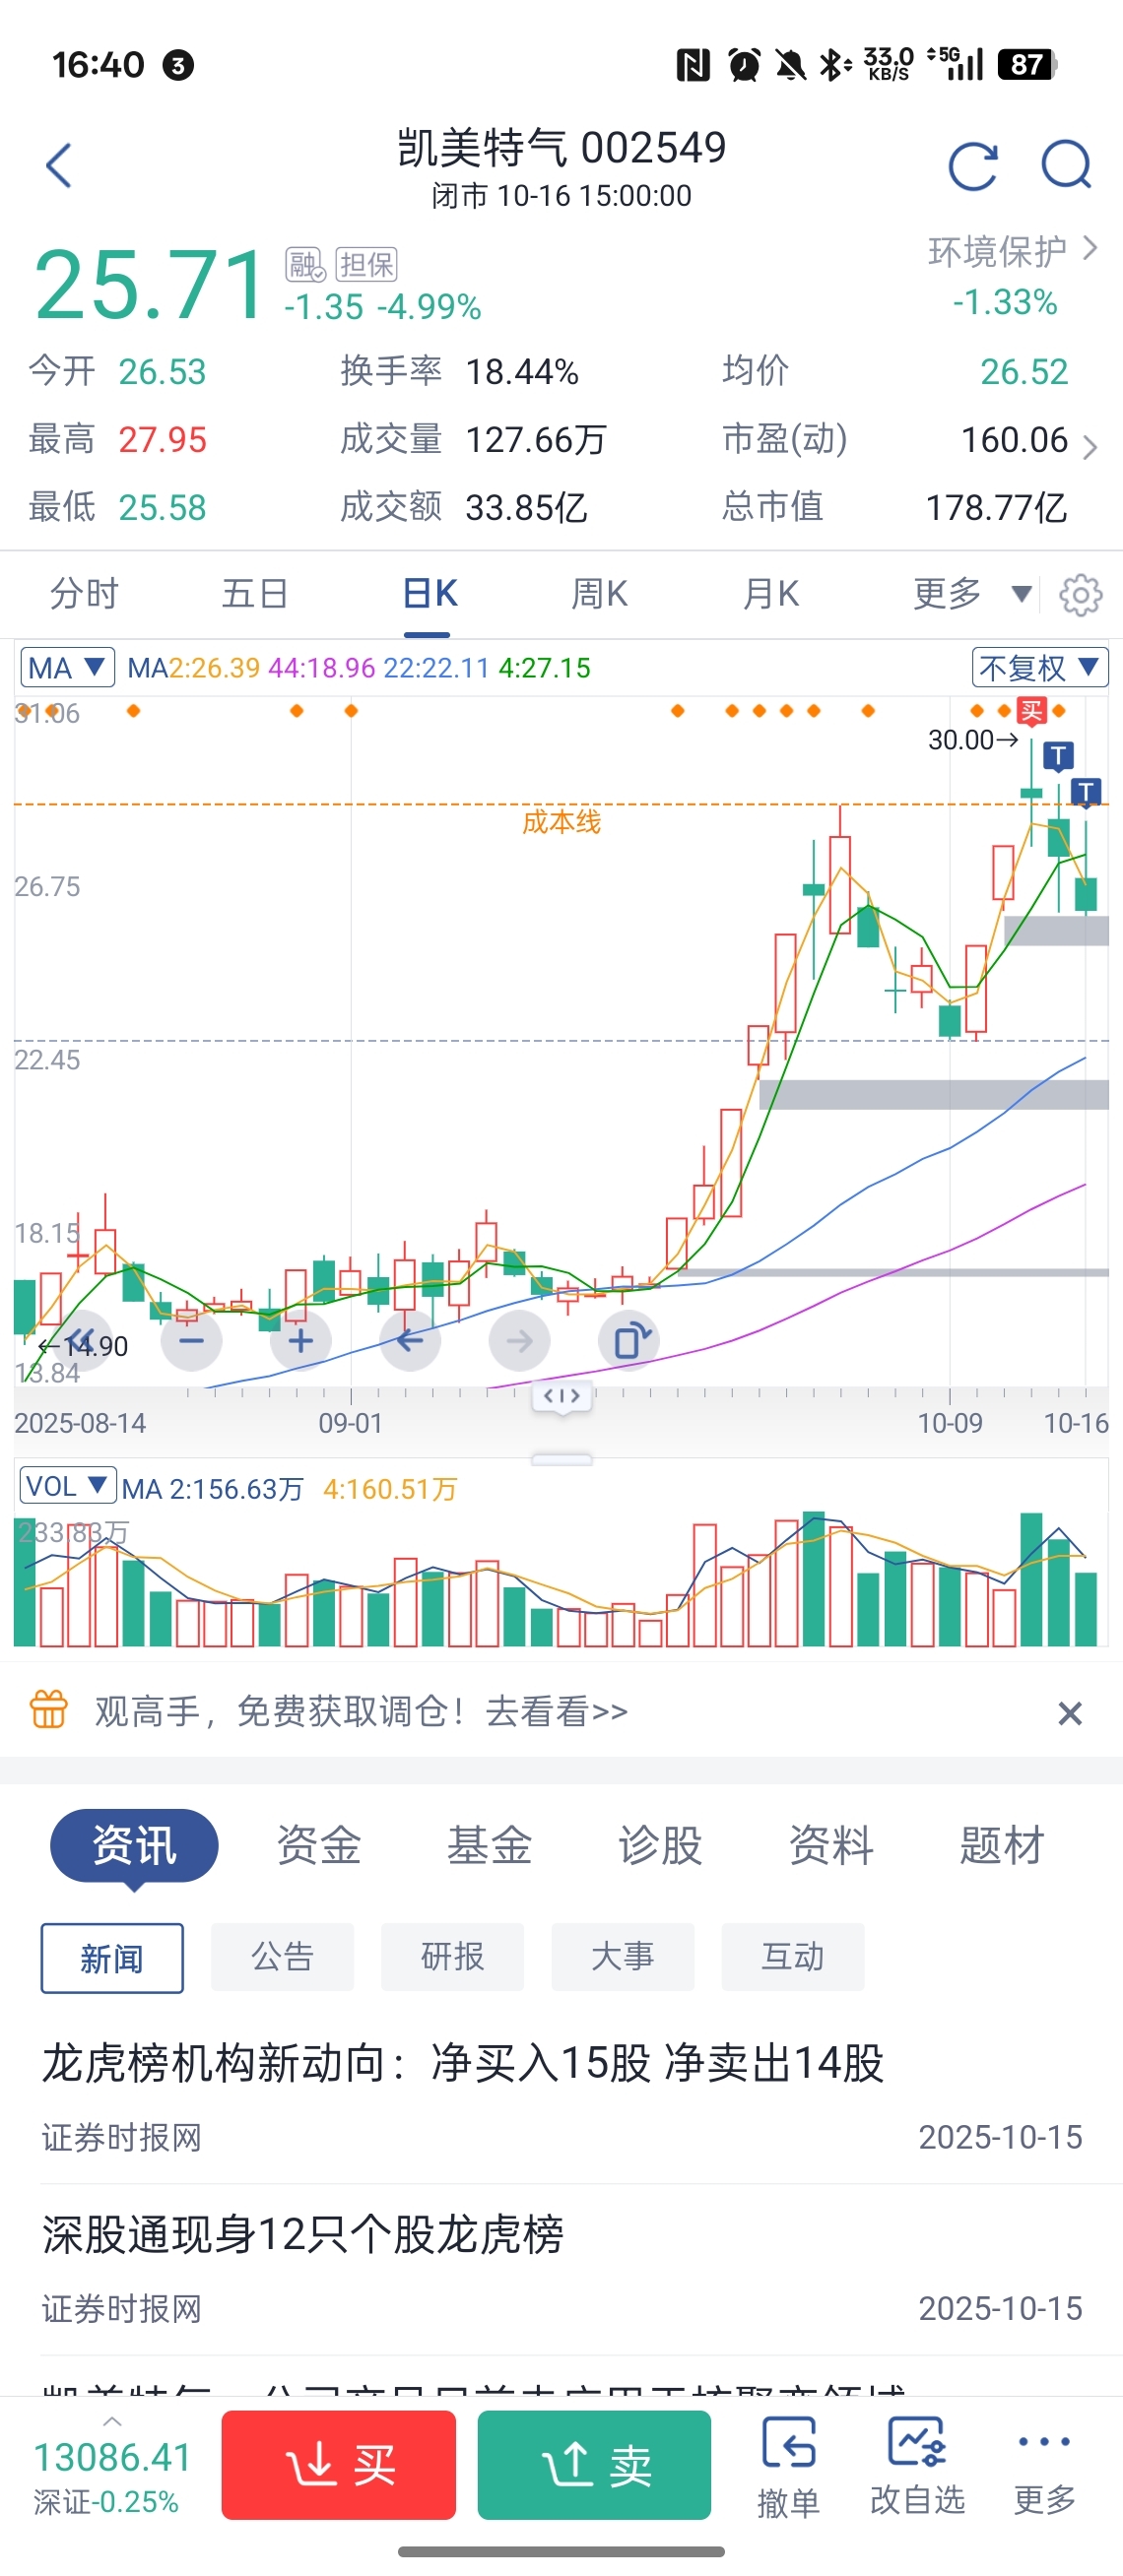Select the 研报 filter
Image resolution: width=1123 pixels, height=2576 pixels.
click(x=452, y=1957)
